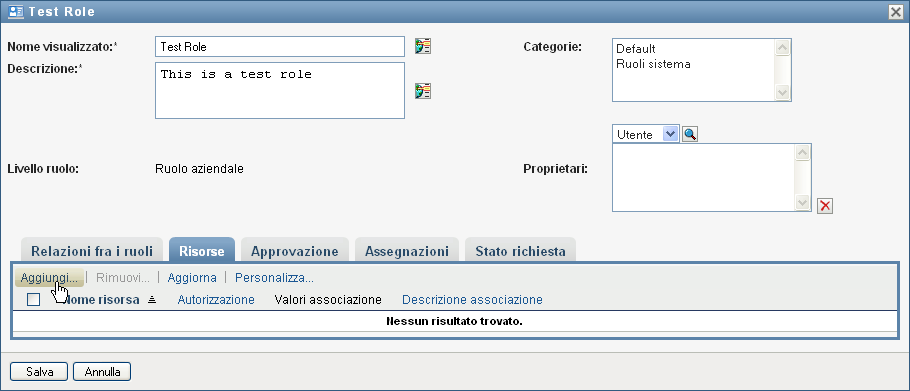Click Test Role title bar icon

(x=16, y=12)
